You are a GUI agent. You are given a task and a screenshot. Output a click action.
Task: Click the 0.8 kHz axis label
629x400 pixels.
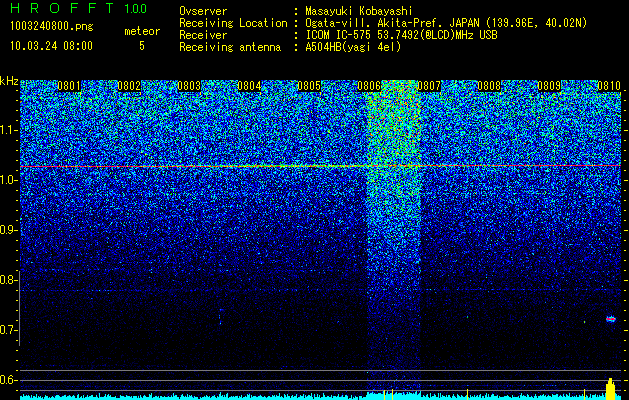tap(8, 280)
